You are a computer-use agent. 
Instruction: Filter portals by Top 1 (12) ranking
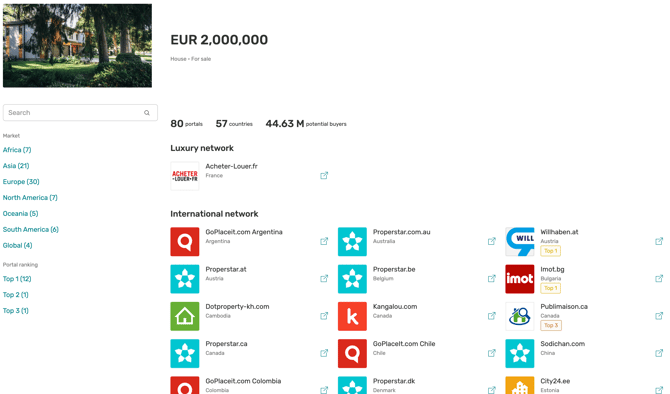pos(17,279)
